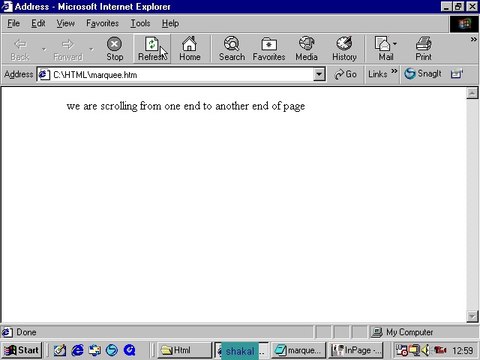Viewport: 480px width, 360px height.
Task: Click the Go button
Action: click(x=346, y=74)
